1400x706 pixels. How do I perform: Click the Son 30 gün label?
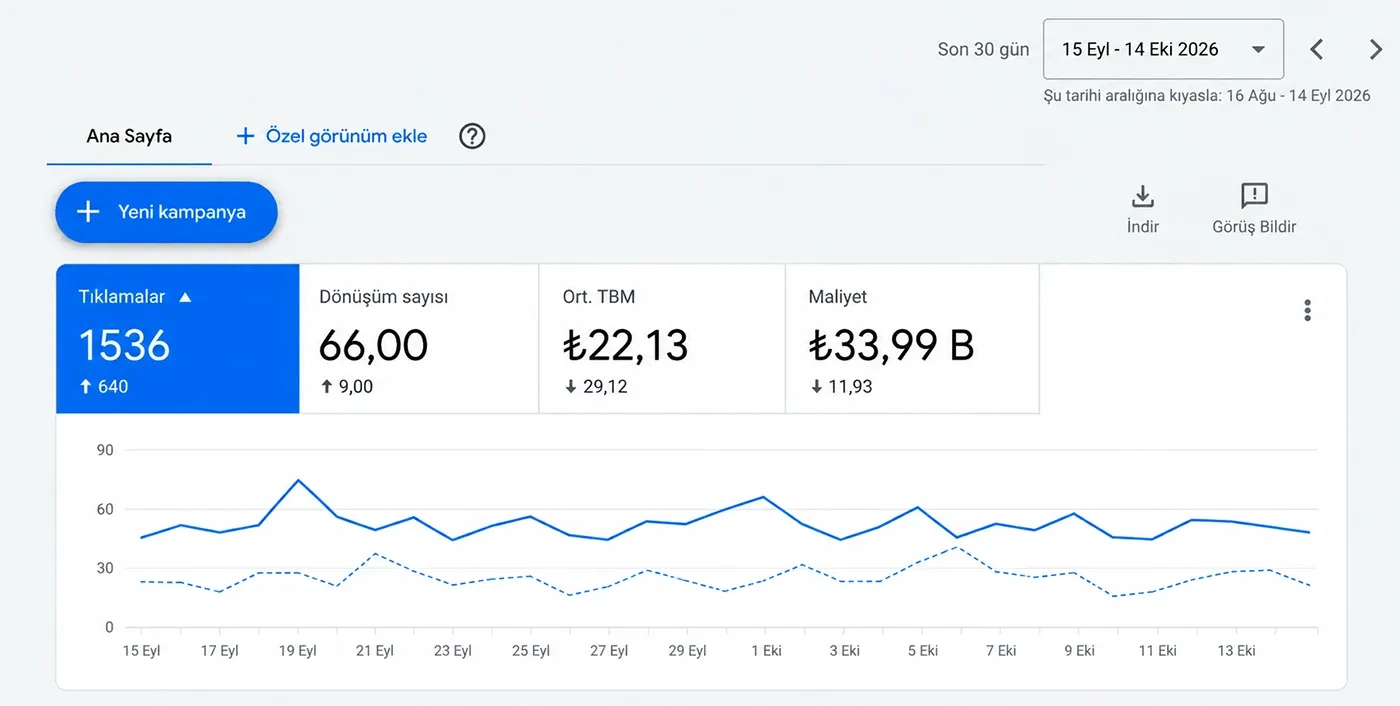tap(983, 49)
